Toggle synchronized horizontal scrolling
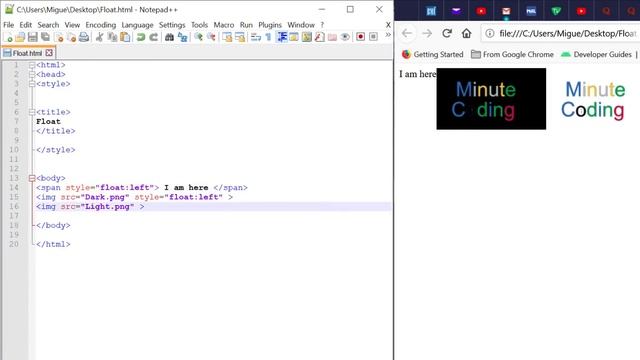This screenshot has height=360, width=640. [x=240, y=37]
